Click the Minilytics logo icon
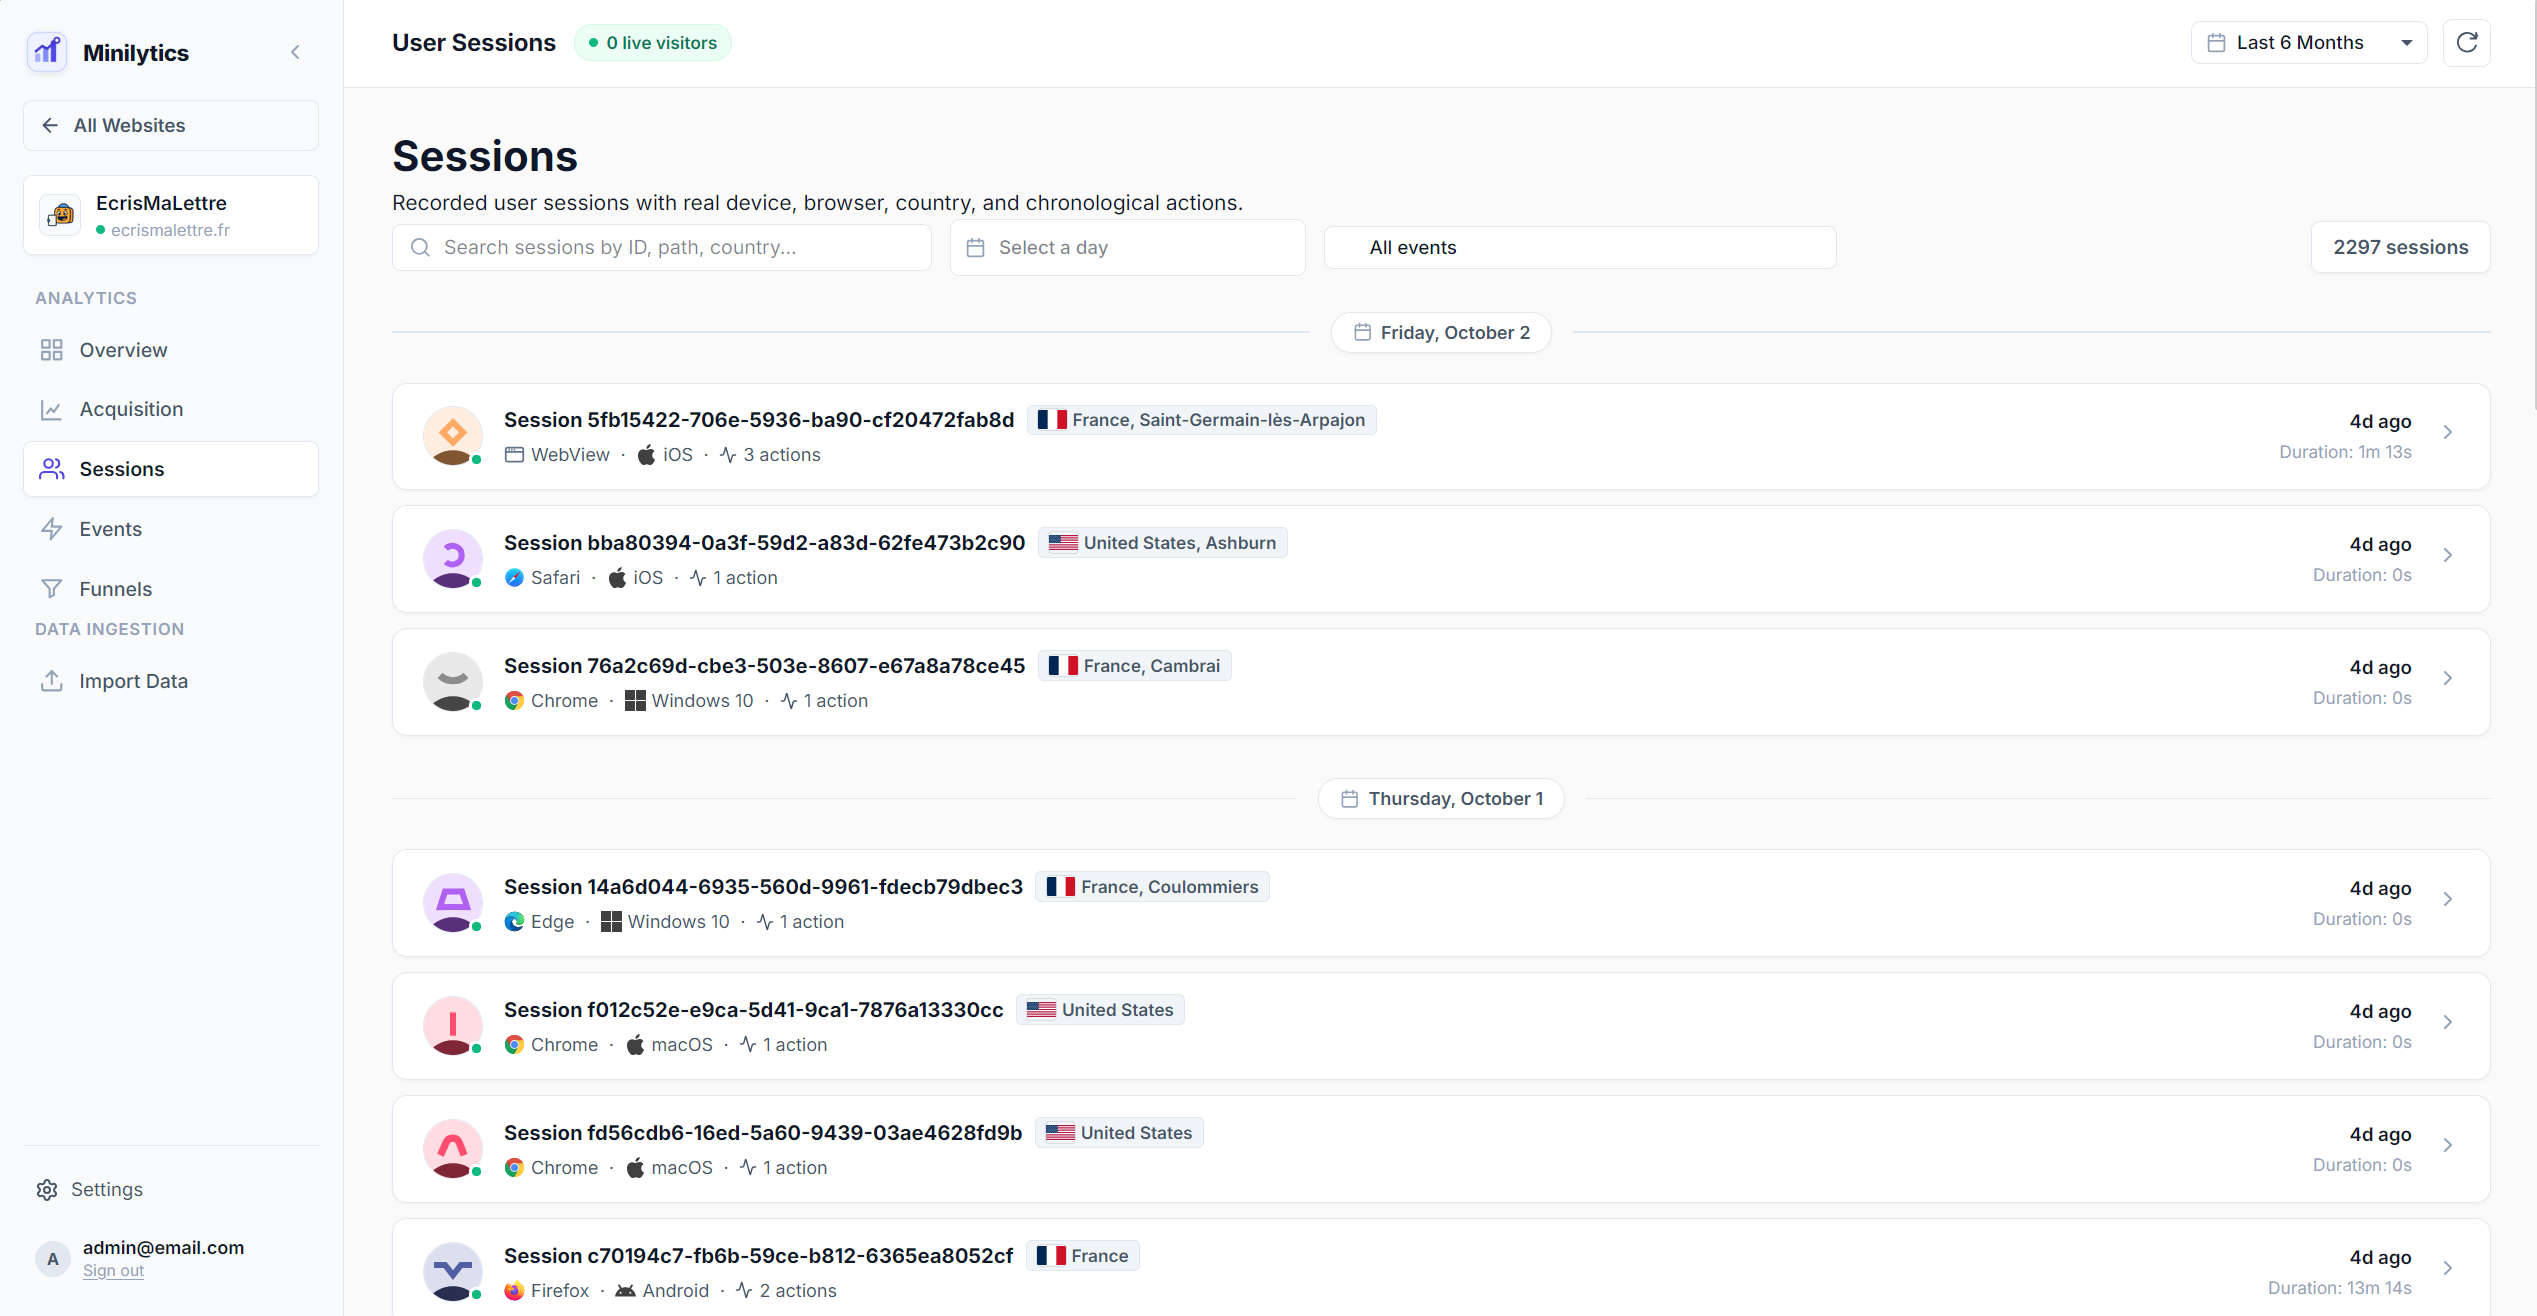The image size is (2537, 1316). coord(47,52)
